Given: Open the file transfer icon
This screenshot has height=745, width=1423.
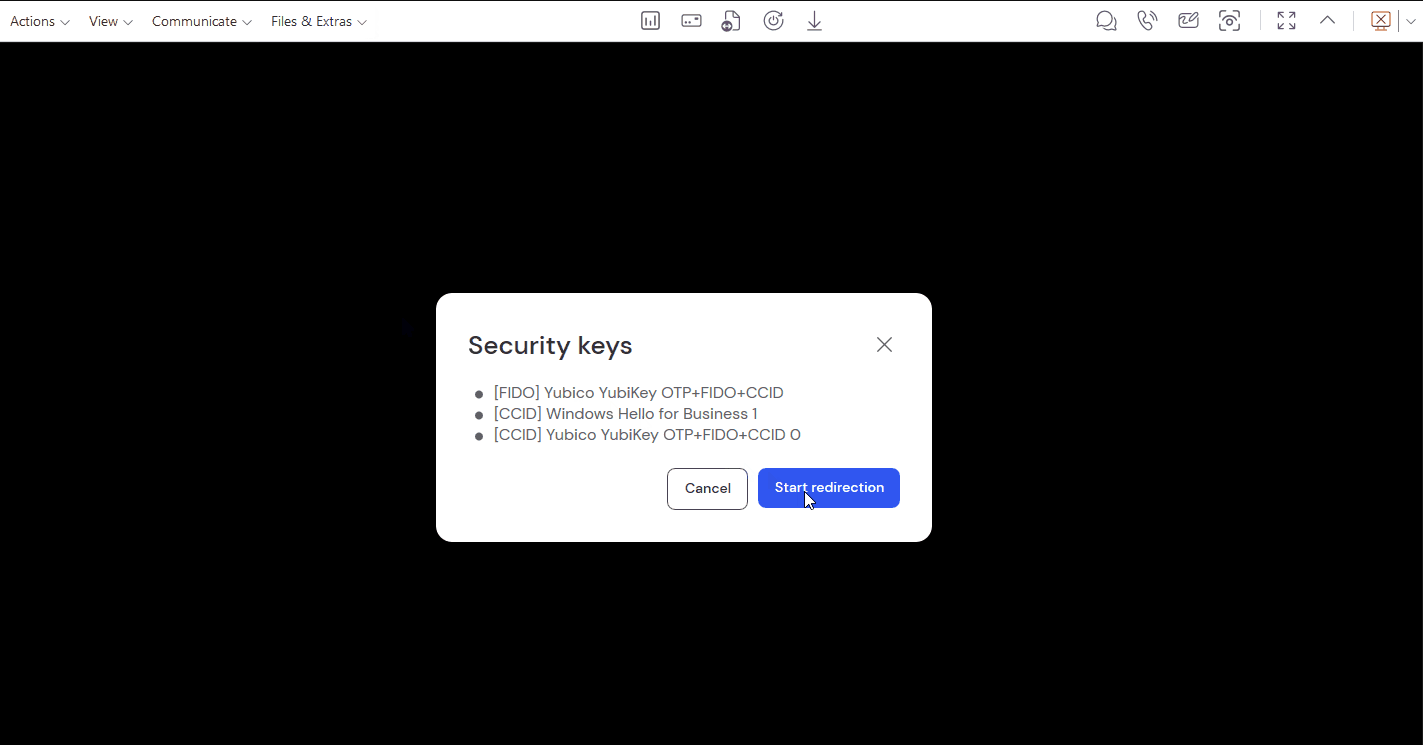Looking at the screenshot, I should point(732,21).
